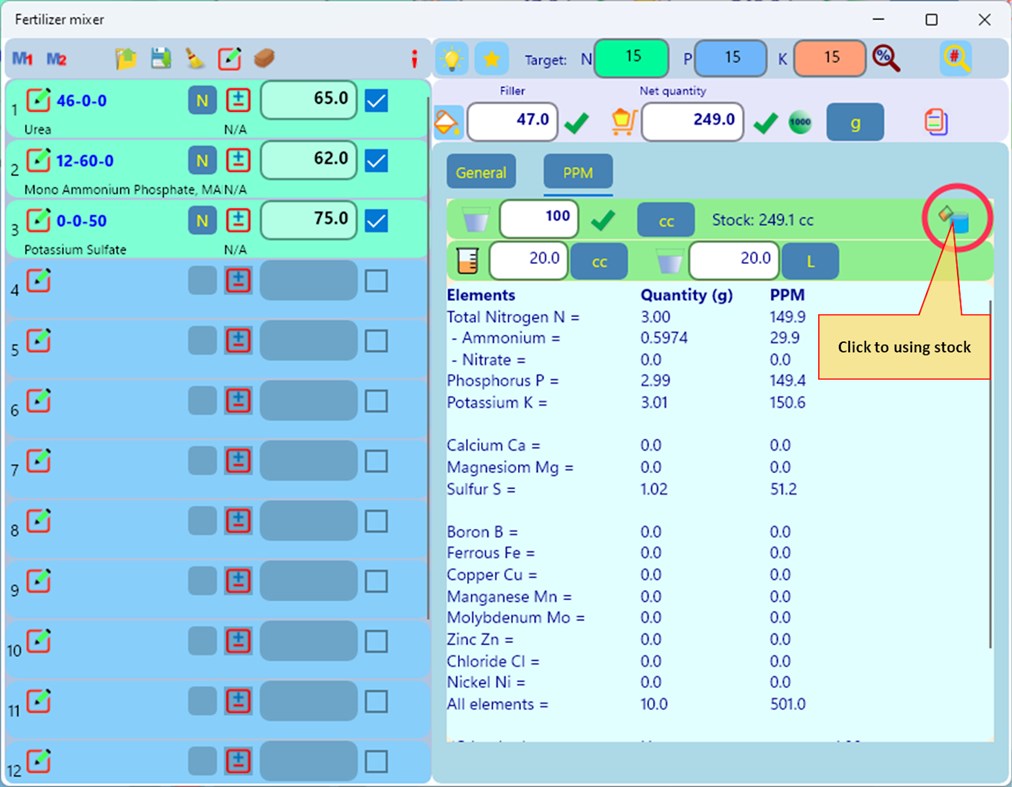Viewport: 1012px width, 787px height.
Task: Open the fertilizer edit pencil in the toolbar
Action: 230,58
